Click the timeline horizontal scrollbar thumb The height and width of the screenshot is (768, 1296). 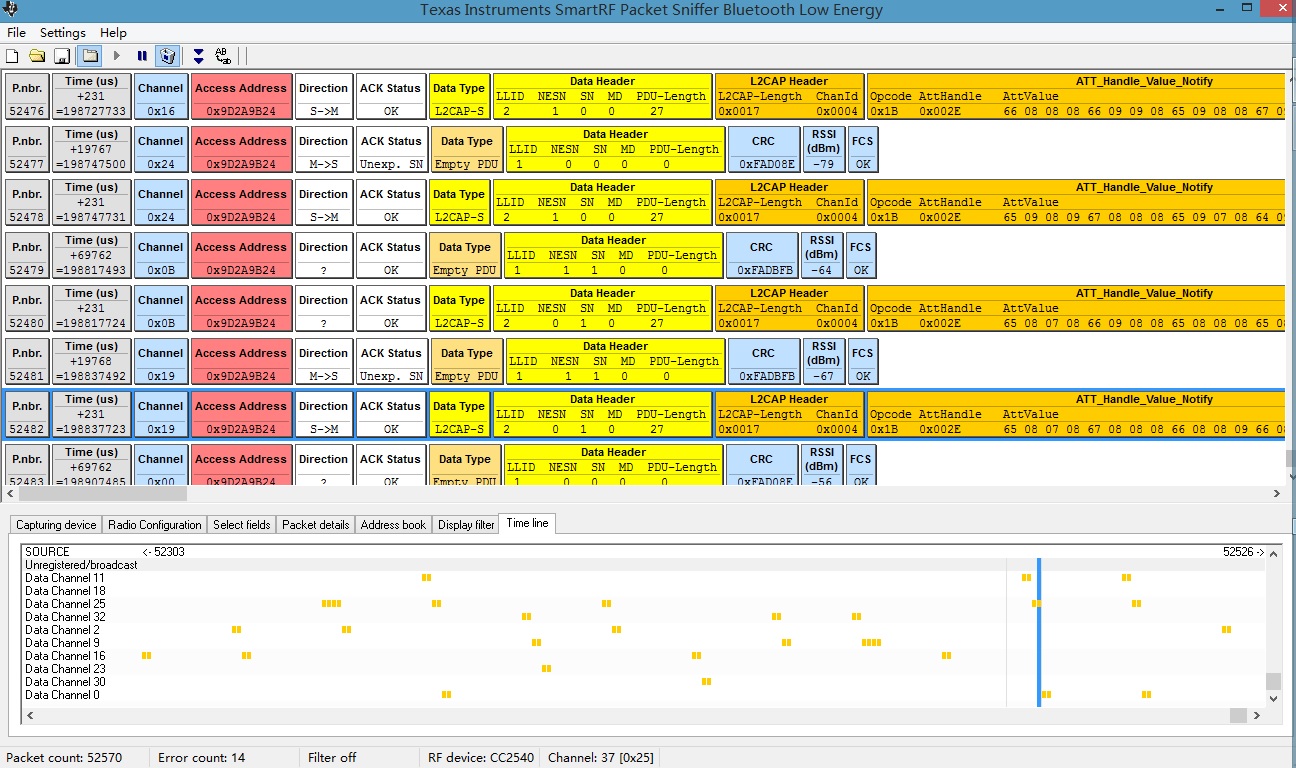pyautogui.click(x=1238, y=716)
